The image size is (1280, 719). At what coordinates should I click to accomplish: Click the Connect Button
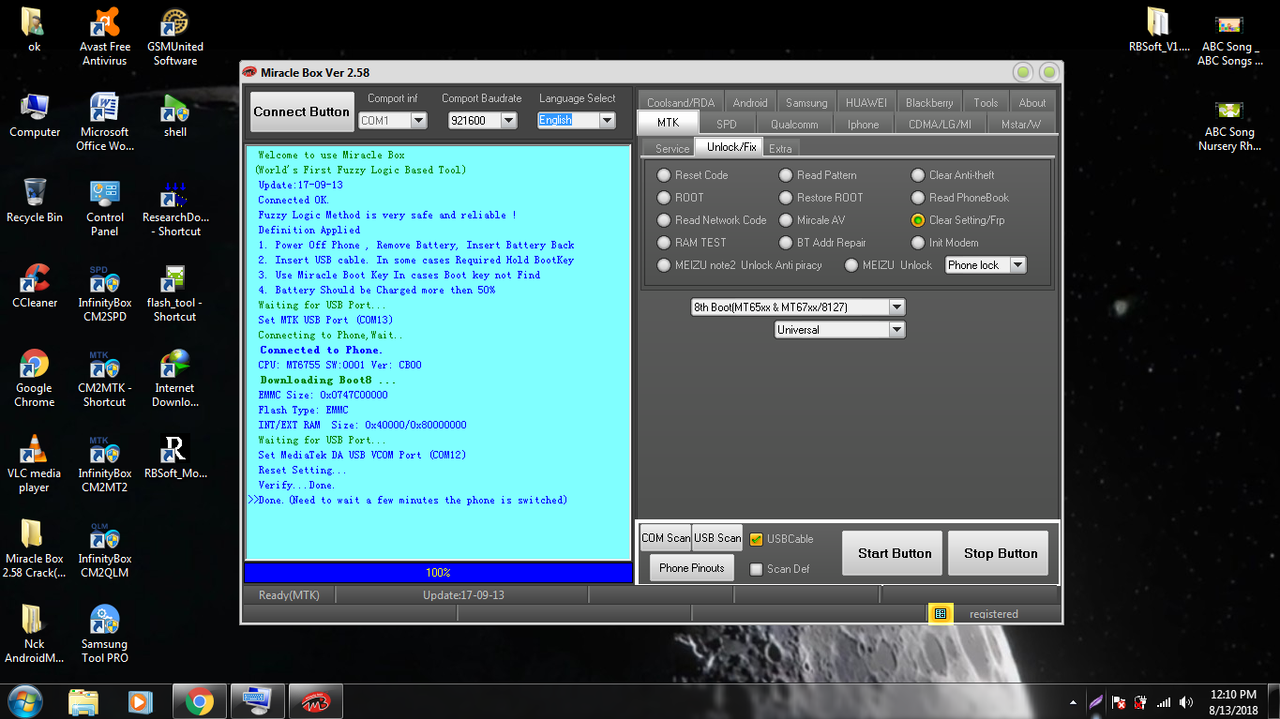click(301, 112)
